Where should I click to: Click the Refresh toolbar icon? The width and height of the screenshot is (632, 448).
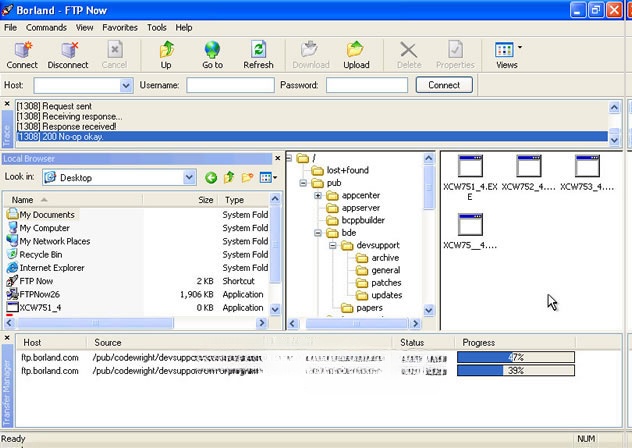pos(258,55)
